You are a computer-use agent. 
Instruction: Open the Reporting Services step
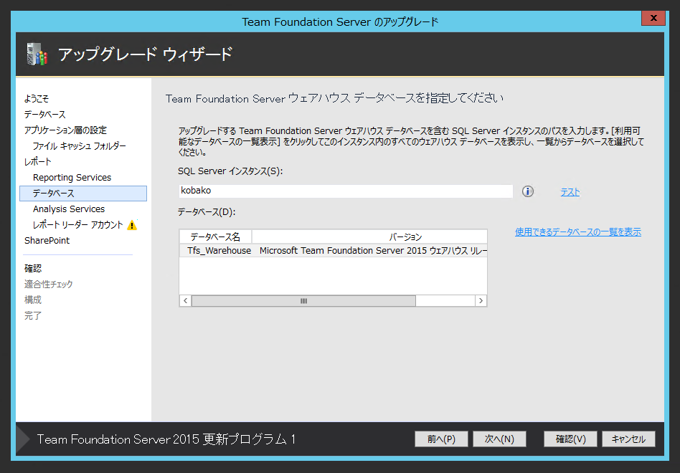[72, 177]
